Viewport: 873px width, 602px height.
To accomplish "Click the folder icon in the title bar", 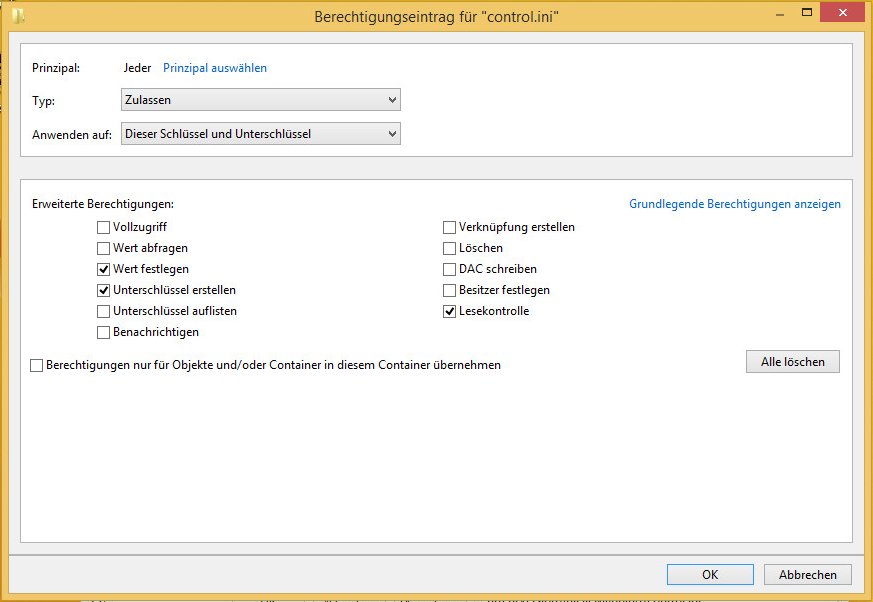I will point(18,16).
